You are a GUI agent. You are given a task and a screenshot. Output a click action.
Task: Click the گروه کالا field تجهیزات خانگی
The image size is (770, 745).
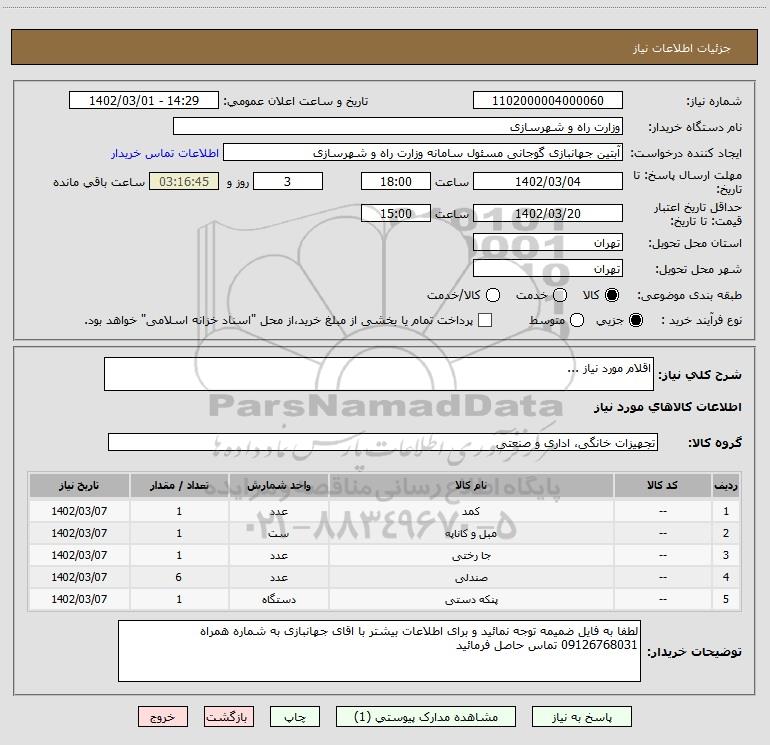coord(383,442)
